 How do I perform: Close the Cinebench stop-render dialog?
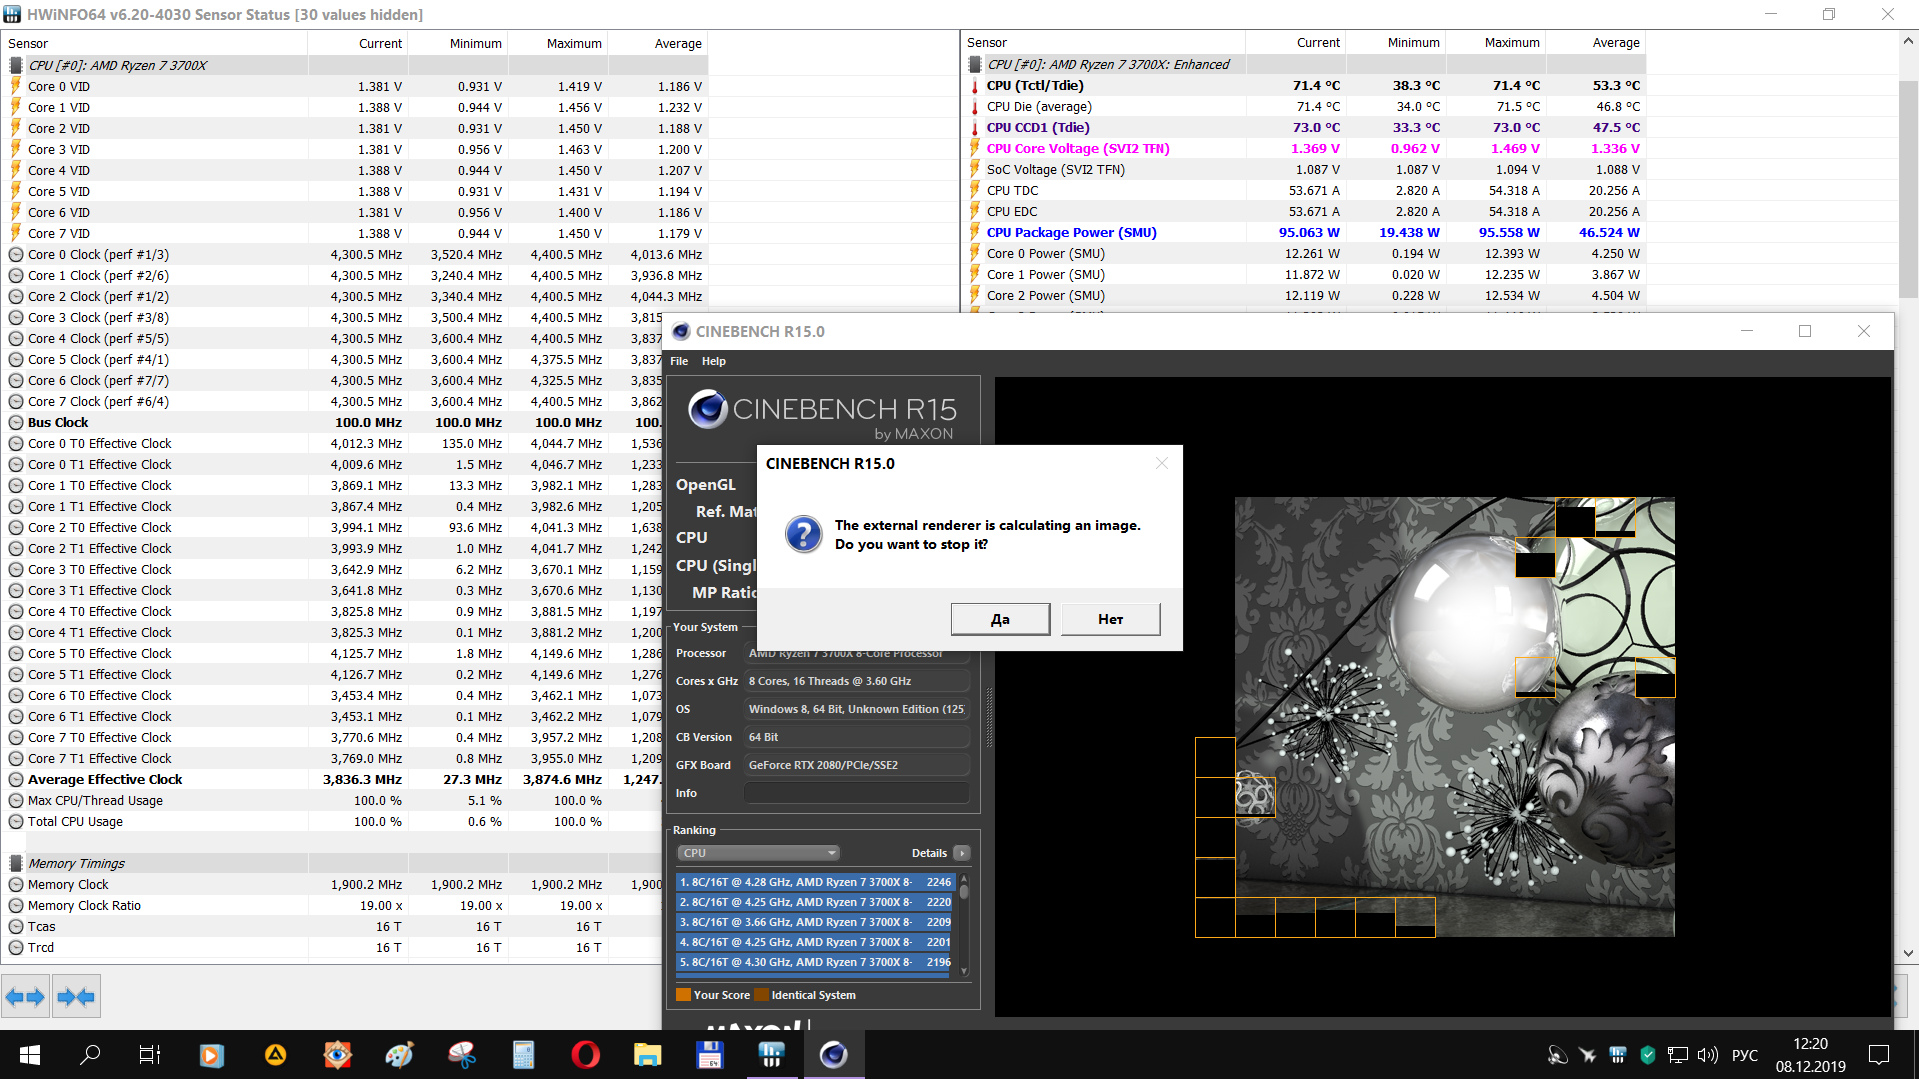pyautogui.click(x=1161, y=463)
